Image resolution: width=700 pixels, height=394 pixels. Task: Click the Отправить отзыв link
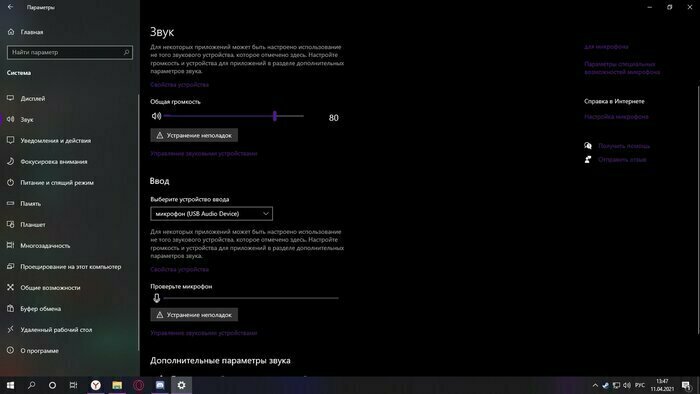622,159
